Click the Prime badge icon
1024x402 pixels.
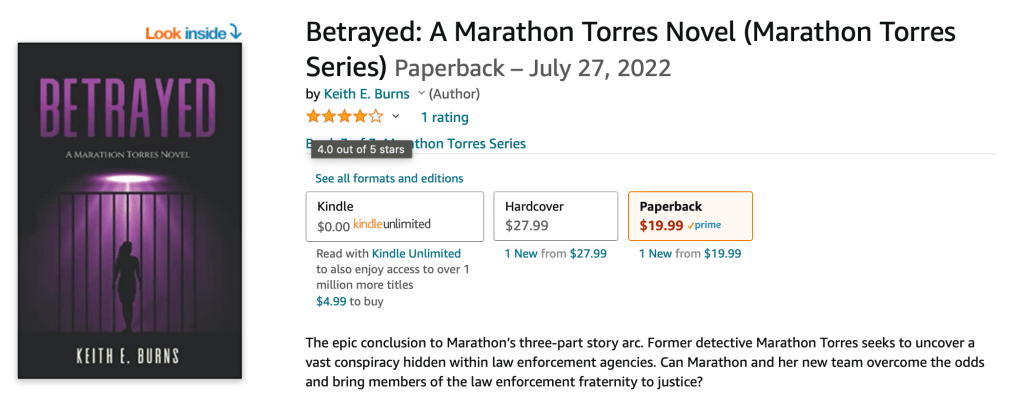pyautogui.click(x=704, y=226)
